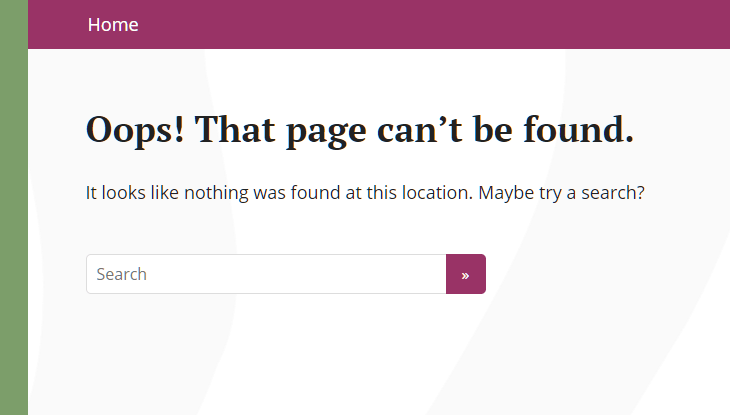The width and height of the screenshot is (730, 415).
Task: Click the words That page in heading
Action: 280,130
